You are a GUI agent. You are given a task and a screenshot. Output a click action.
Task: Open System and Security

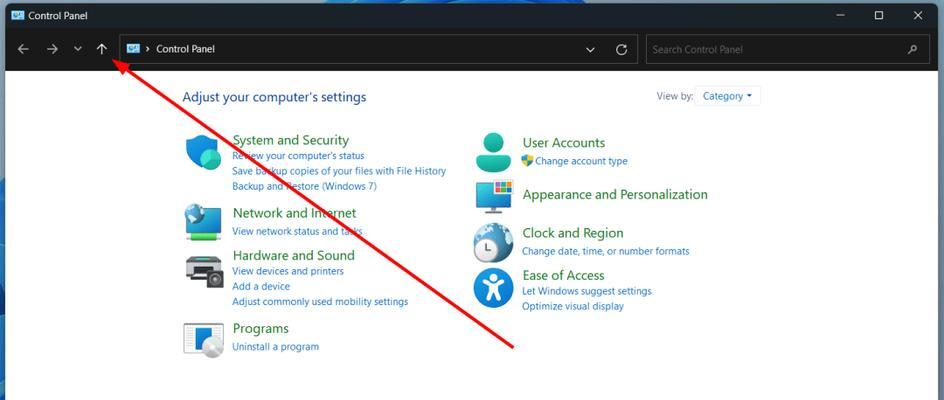click(291, 140)
